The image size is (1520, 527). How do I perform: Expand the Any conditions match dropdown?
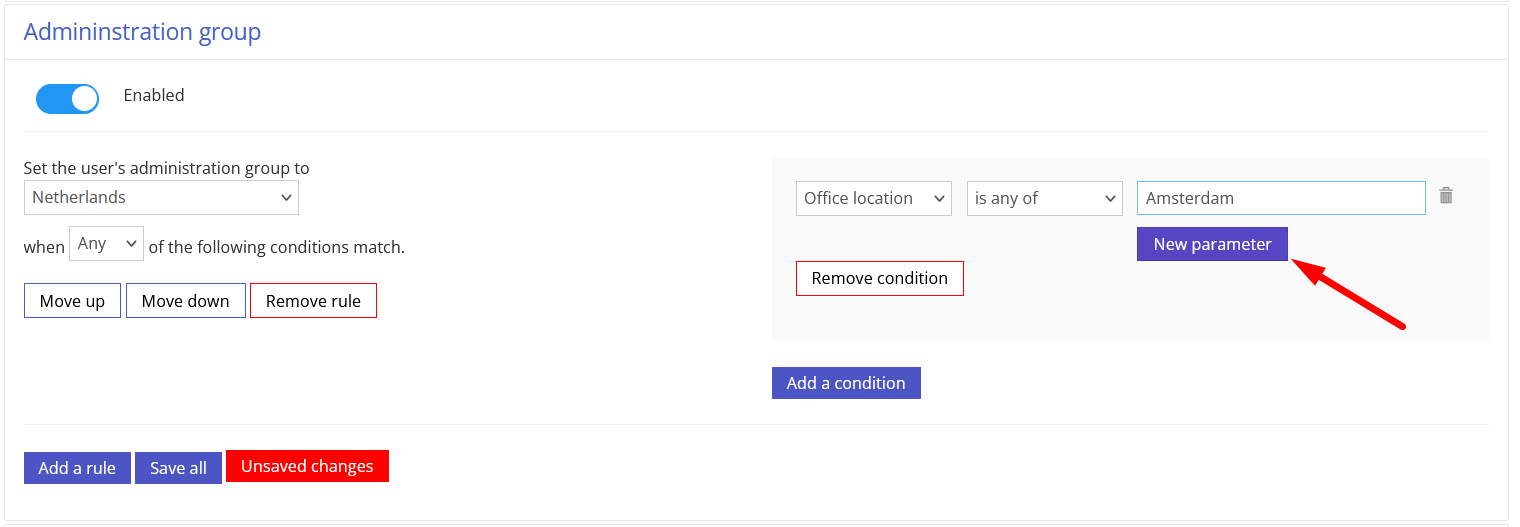point(106,244)
